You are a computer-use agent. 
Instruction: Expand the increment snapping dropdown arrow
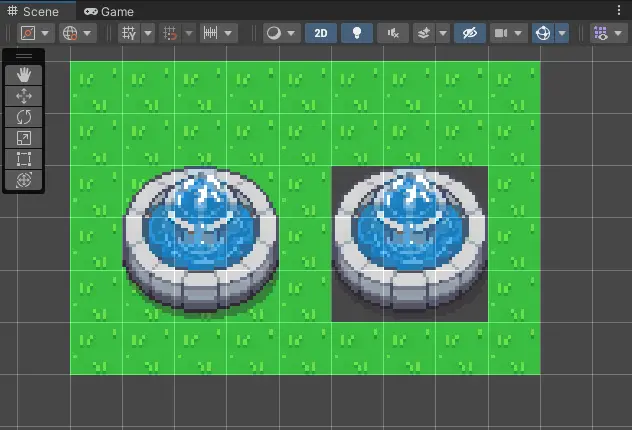coord(228,33)
